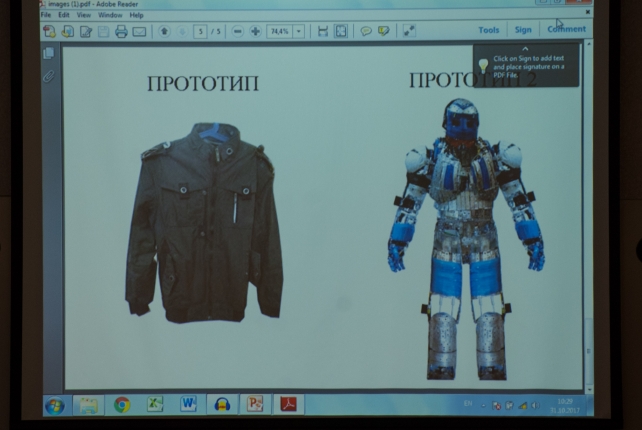
Task: Open PowerPoint from the taskbar
Action: pos(255,404)
